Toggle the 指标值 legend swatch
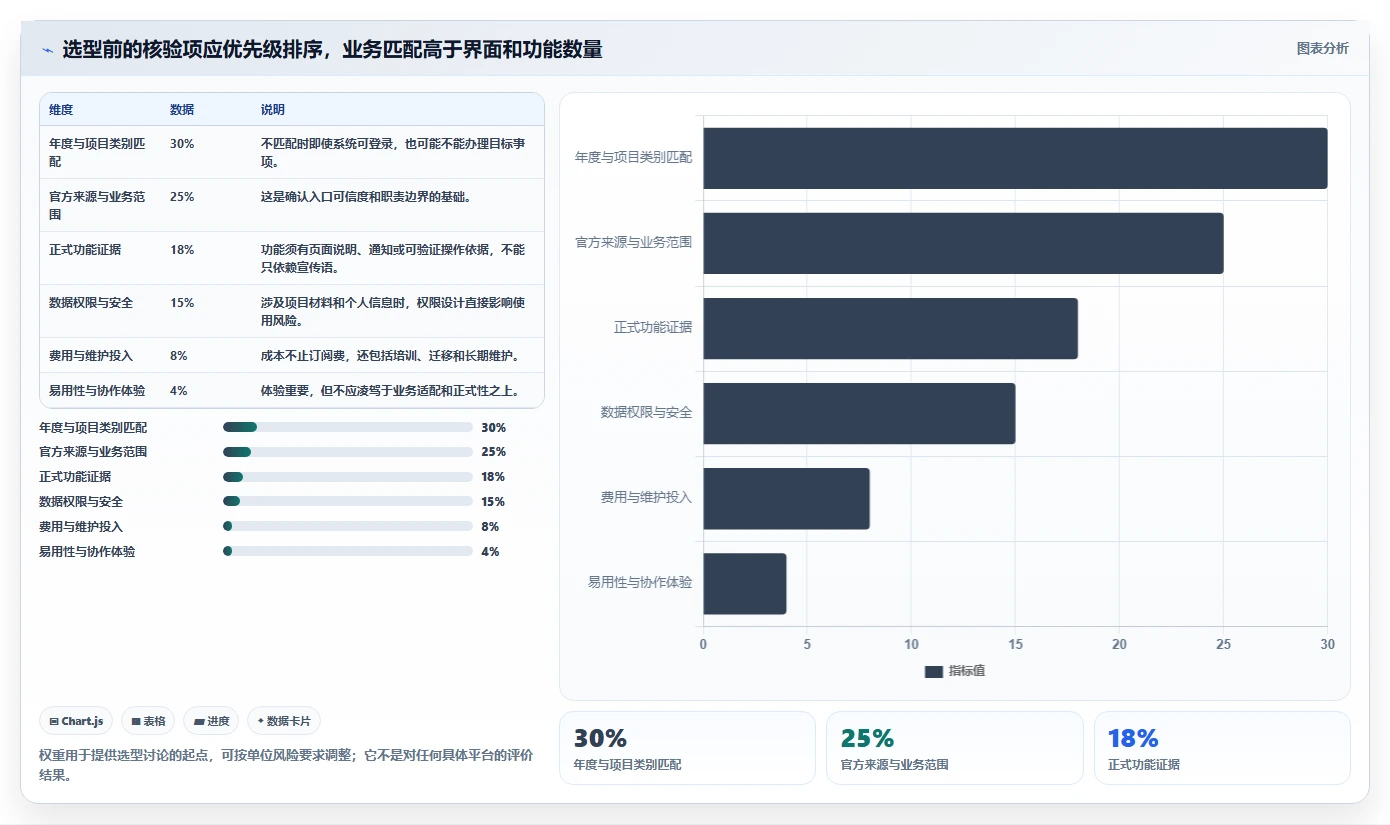Viewport: 1390px width, 825px height. (x=934, y=672)
